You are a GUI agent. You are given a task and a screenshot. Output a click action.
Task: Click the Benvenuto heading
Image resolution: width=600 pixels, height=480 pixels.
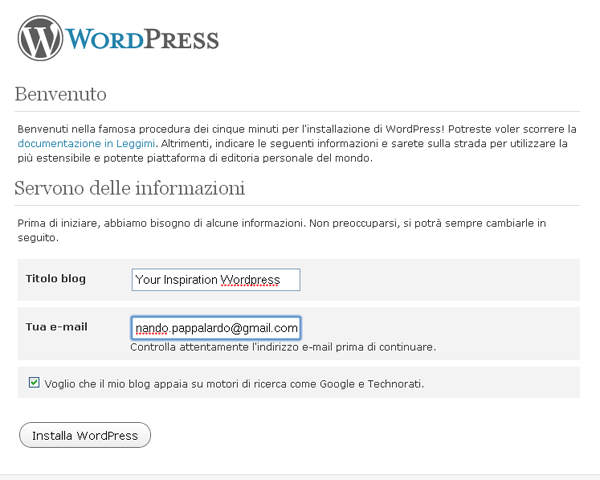click(x=60, y=94)
